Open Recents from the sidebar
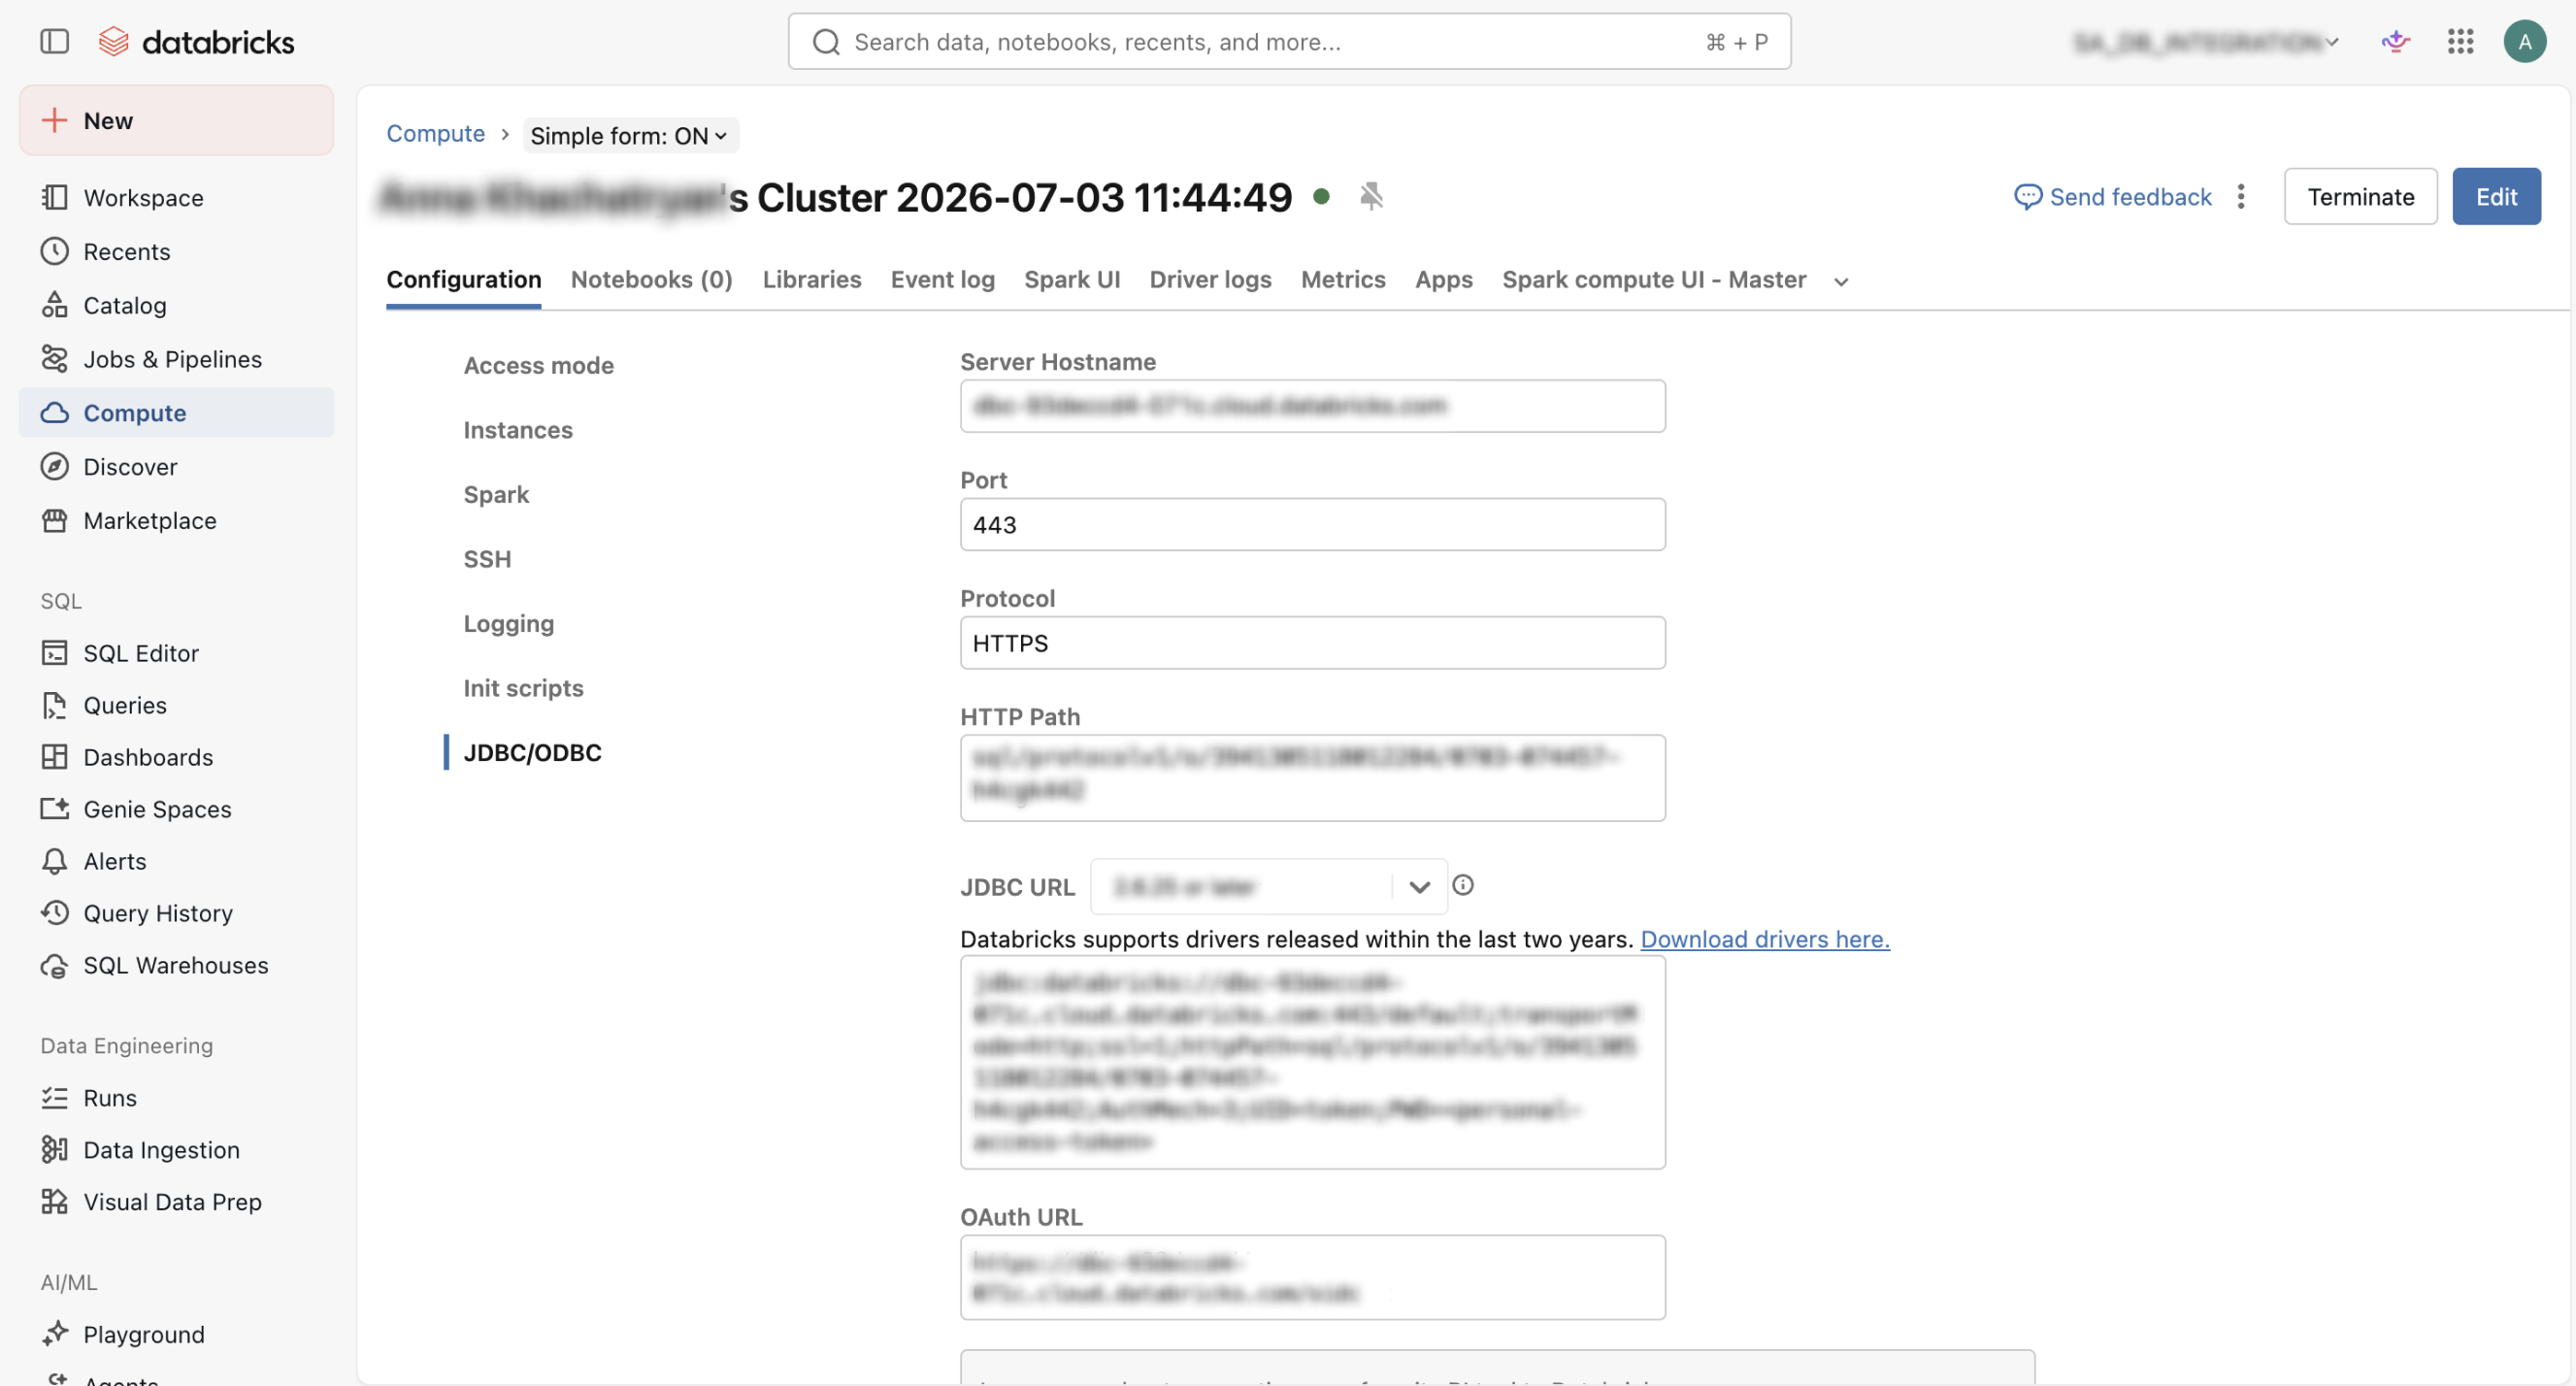 coord(176,251)
